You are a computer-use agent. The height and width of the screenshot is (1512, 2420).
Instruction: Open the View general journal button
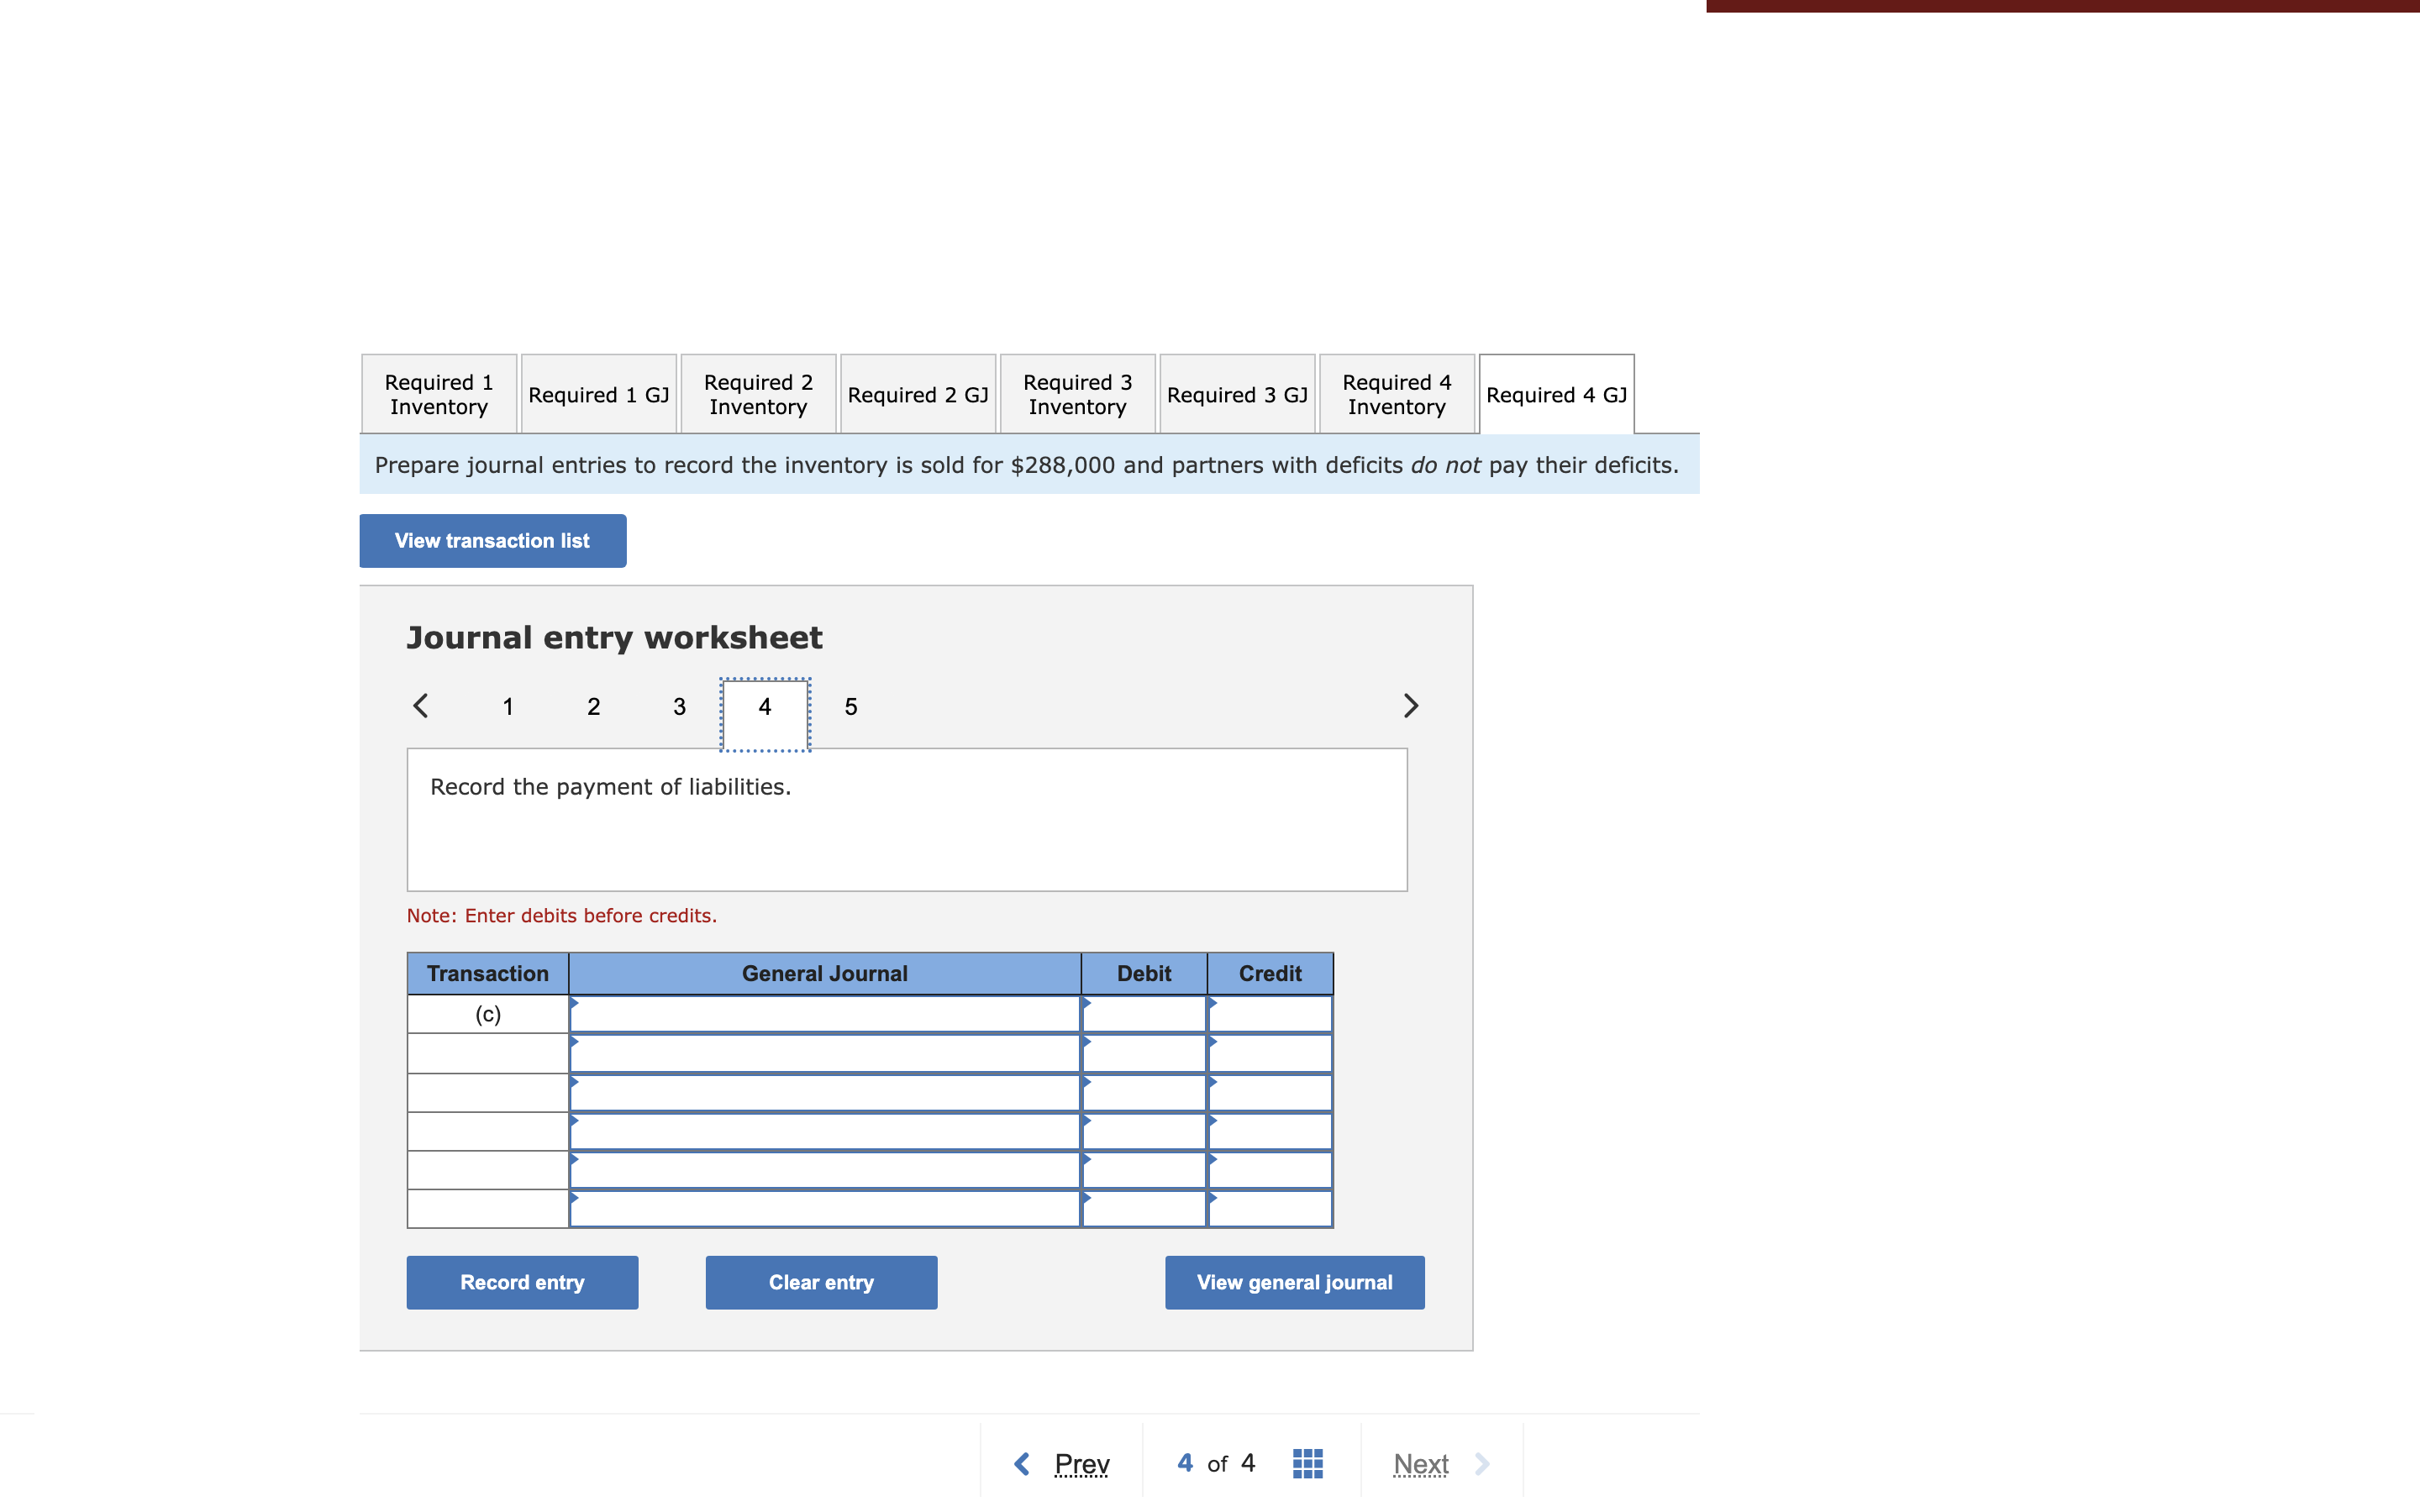1294,1282
